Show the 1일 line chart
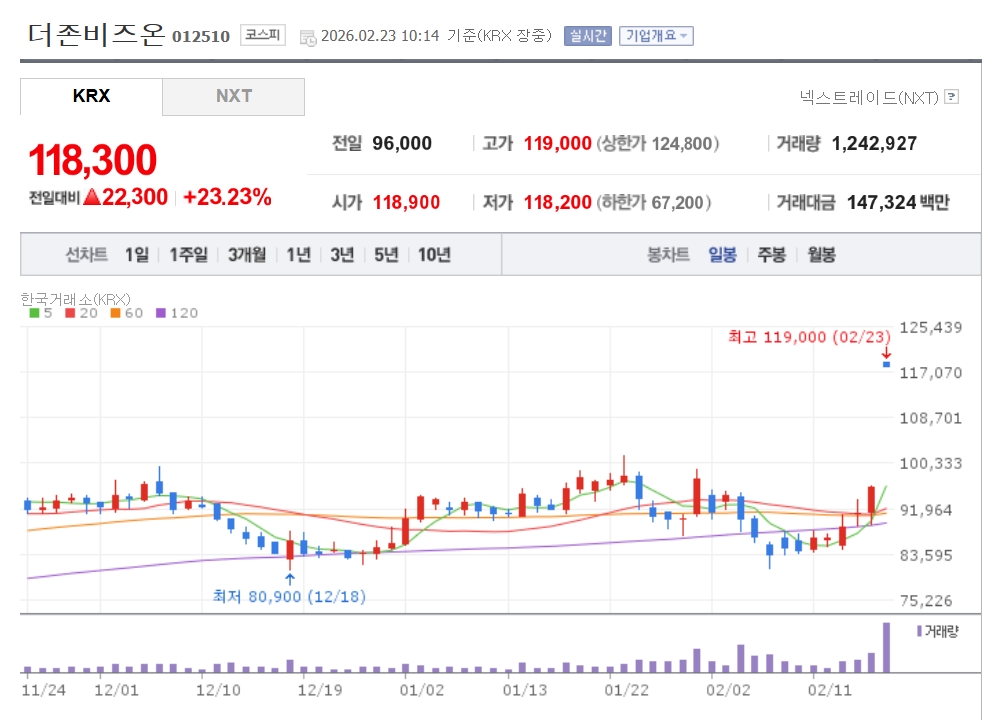The height and width of the screenshot is (720, 982). [136, 255]
